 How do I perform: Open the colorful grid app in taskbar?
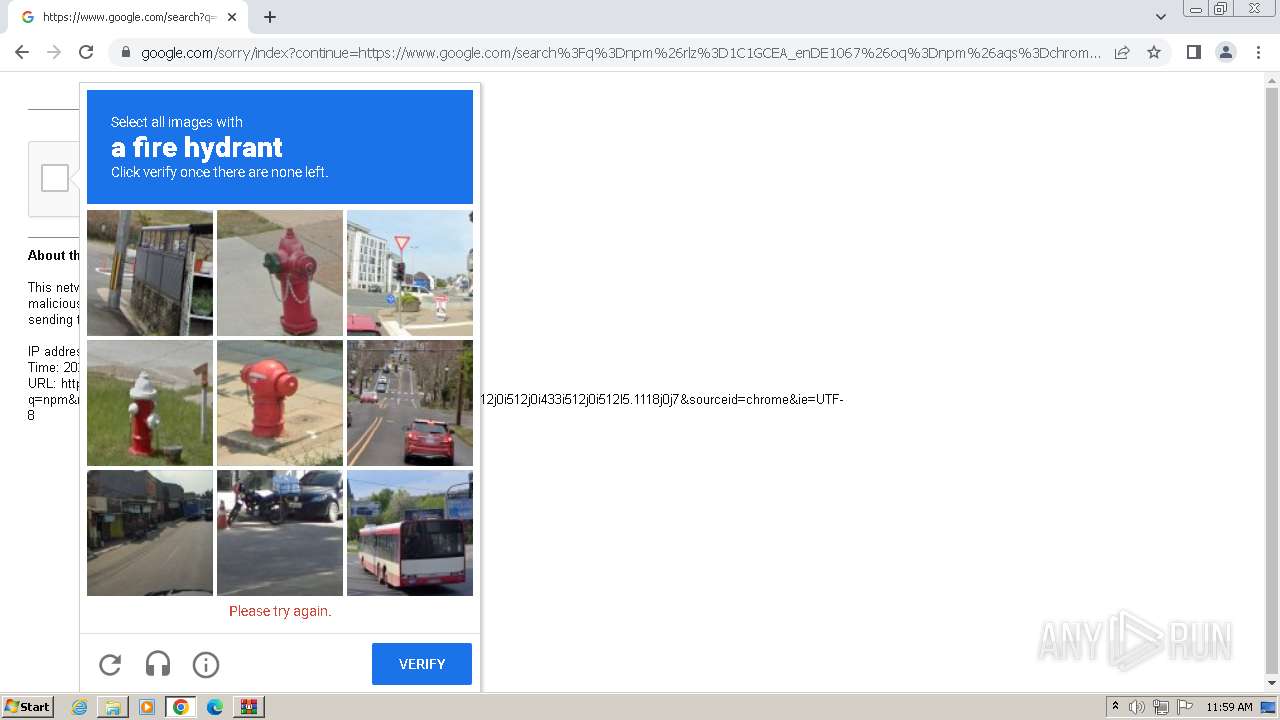pyautogui.click(x=249, y=707)
